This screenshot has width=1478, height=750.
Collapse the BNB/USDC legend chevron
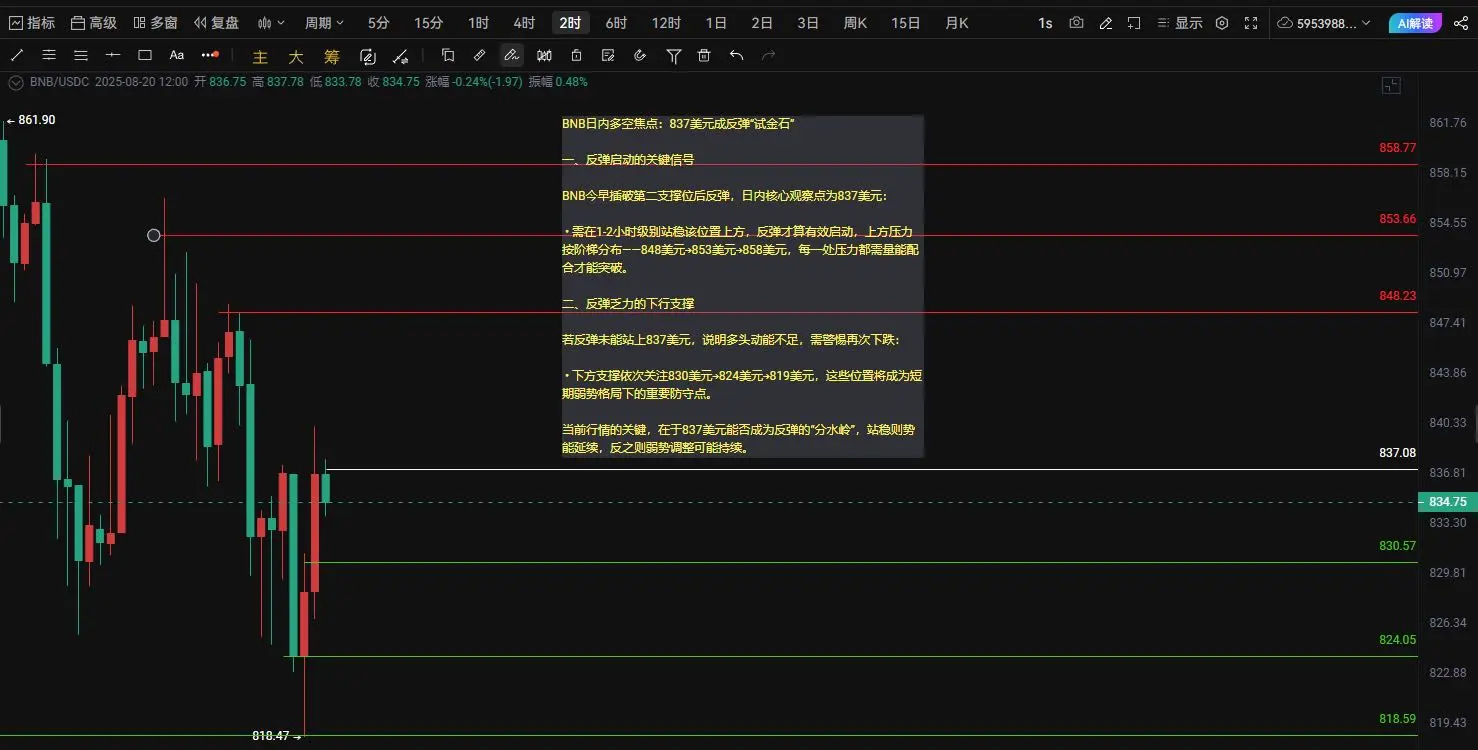coord(14,81)
